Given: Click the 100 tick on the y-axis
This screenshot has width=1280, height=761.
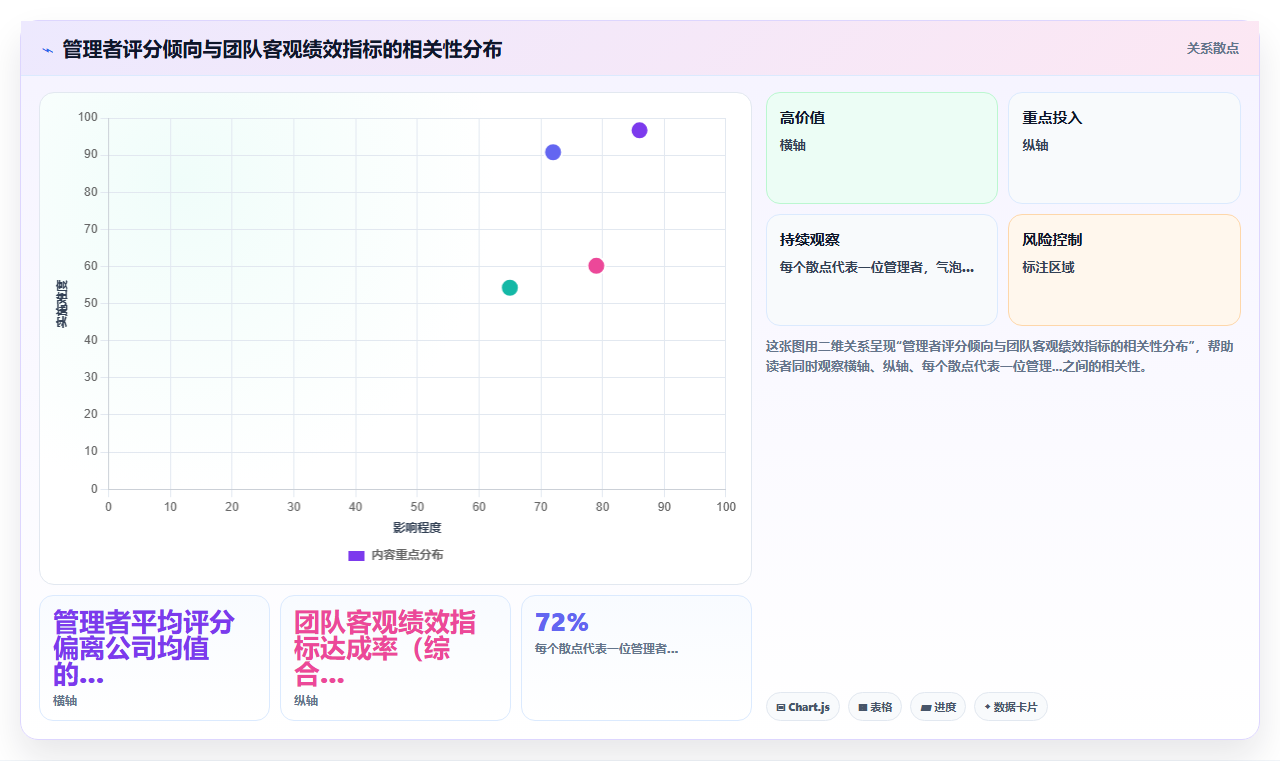Looking at the screenshot, I should [88, 118].
